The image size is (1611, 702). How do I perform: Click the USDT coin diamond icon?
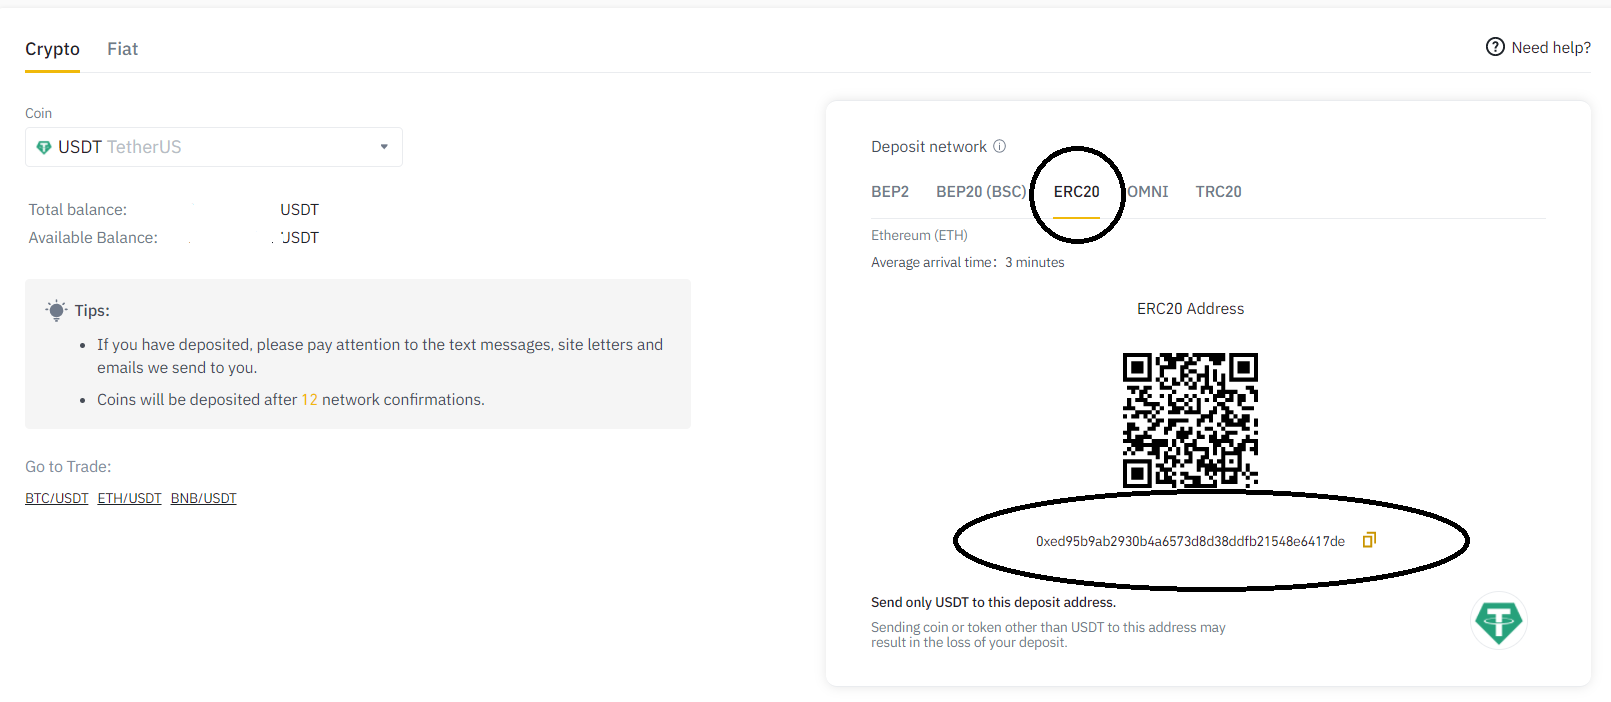pyautogui.click(x=44, y=147)
